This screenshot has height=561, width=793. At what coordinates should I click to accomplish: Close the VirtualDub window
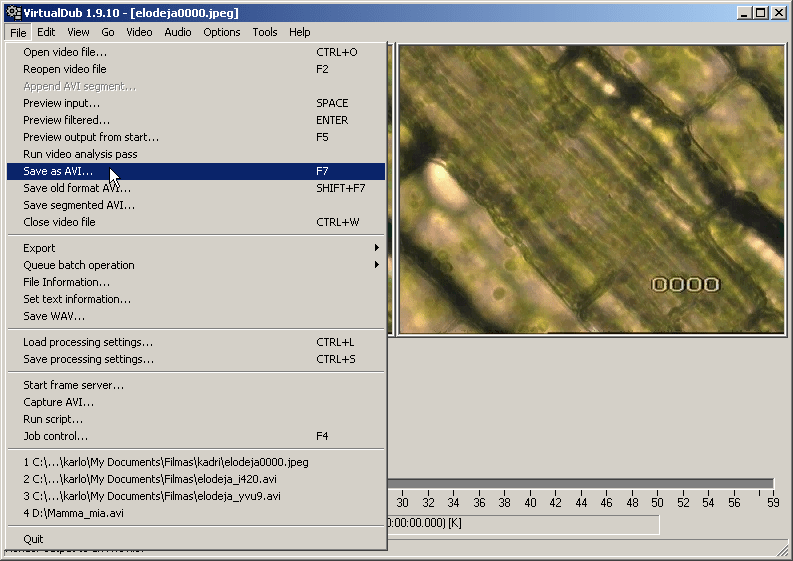click(x=779, y=13)
